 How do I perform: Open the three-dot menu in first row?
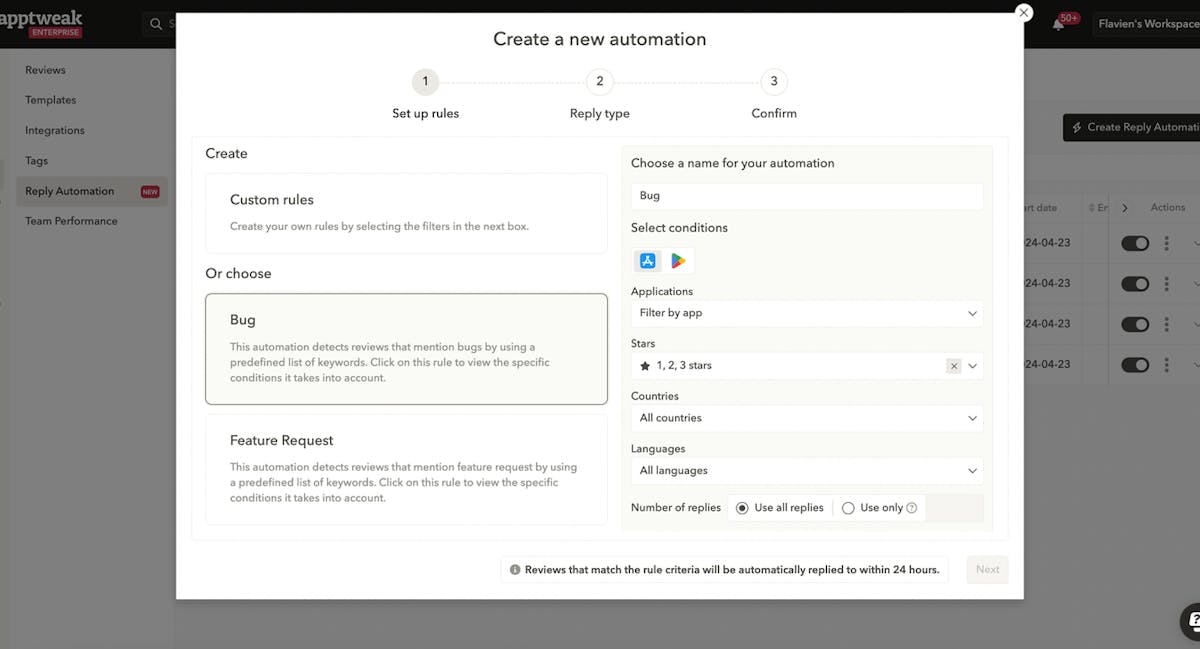1166,244
